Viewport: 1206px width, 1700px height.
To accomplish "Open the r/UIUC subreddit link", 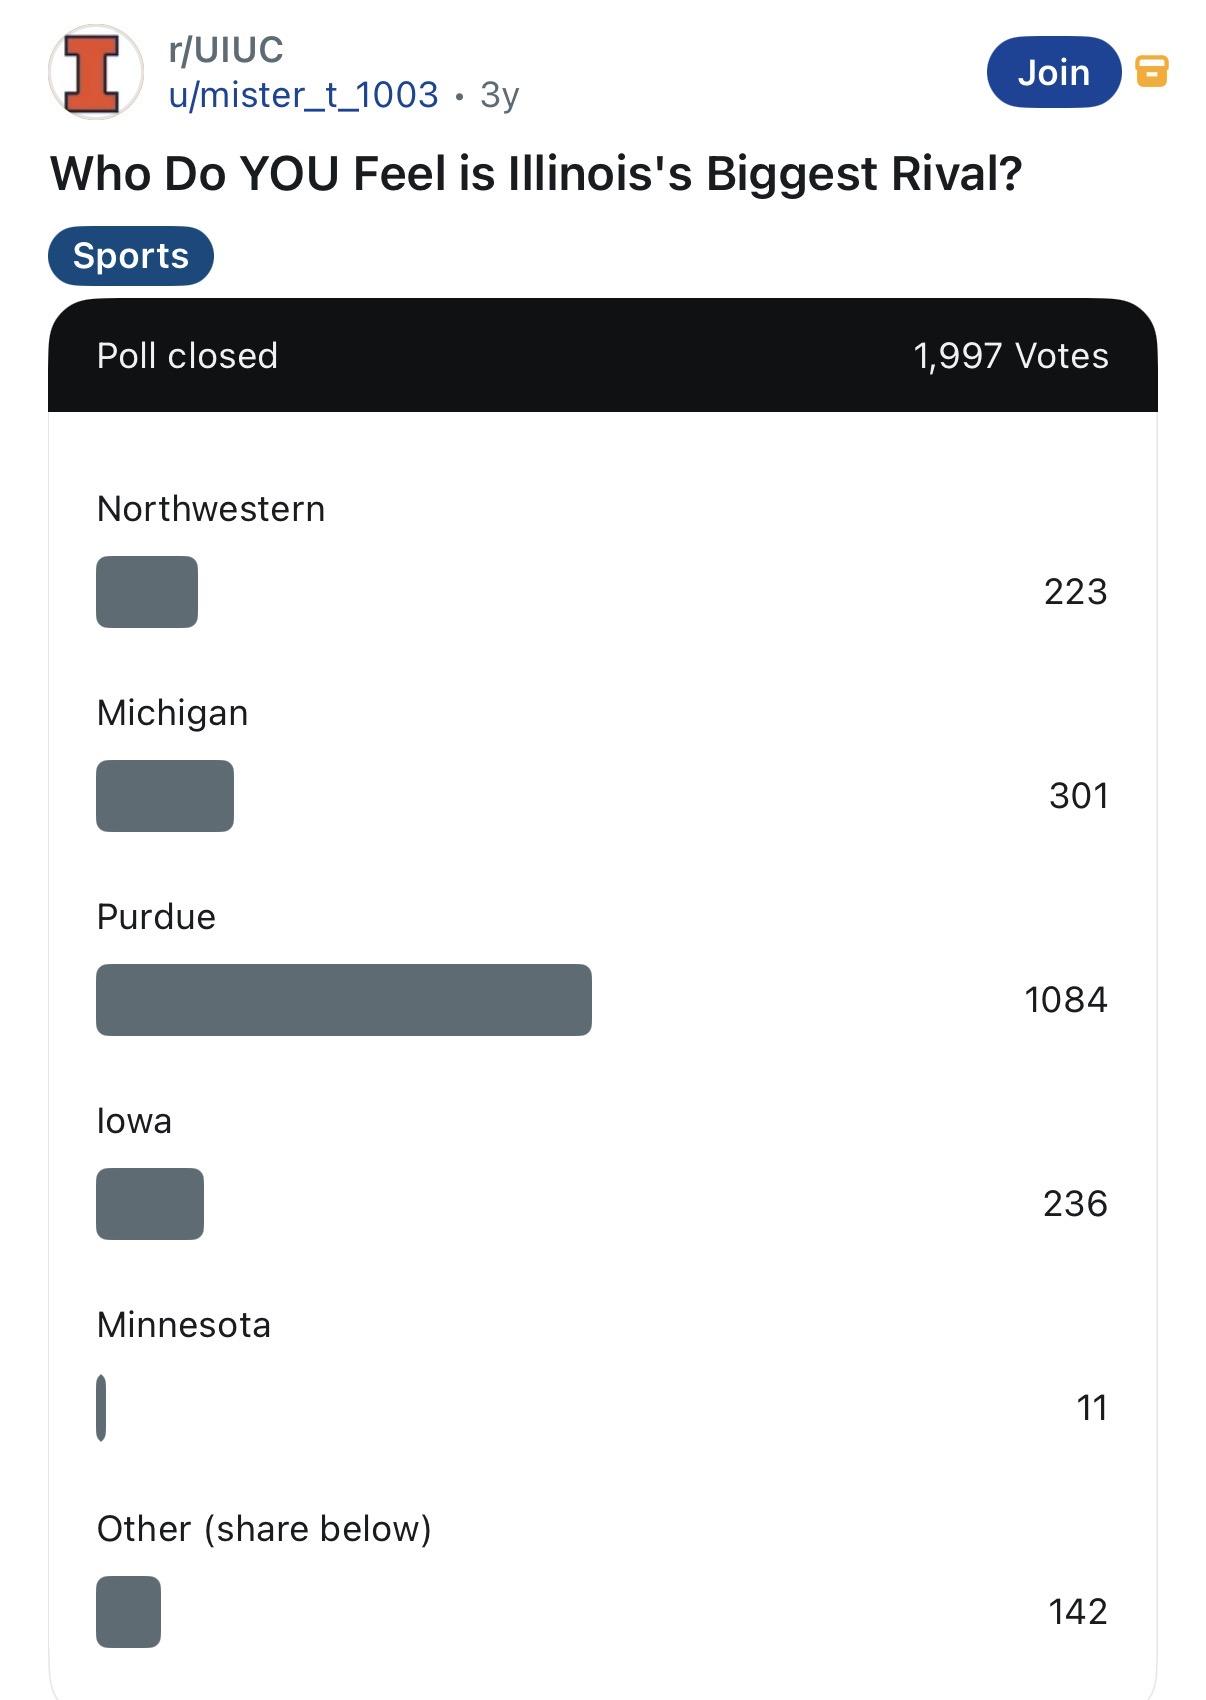I will [x=226, y=49].
